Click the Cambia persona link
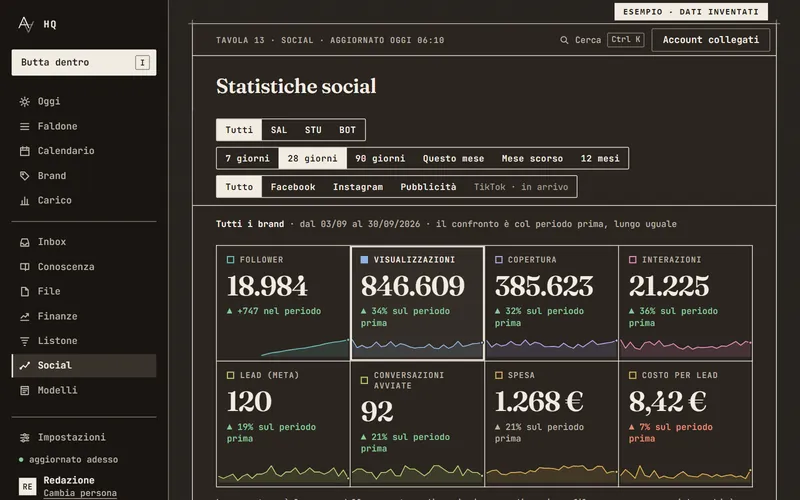Screen dimensions: 800x500 [80, 493]
